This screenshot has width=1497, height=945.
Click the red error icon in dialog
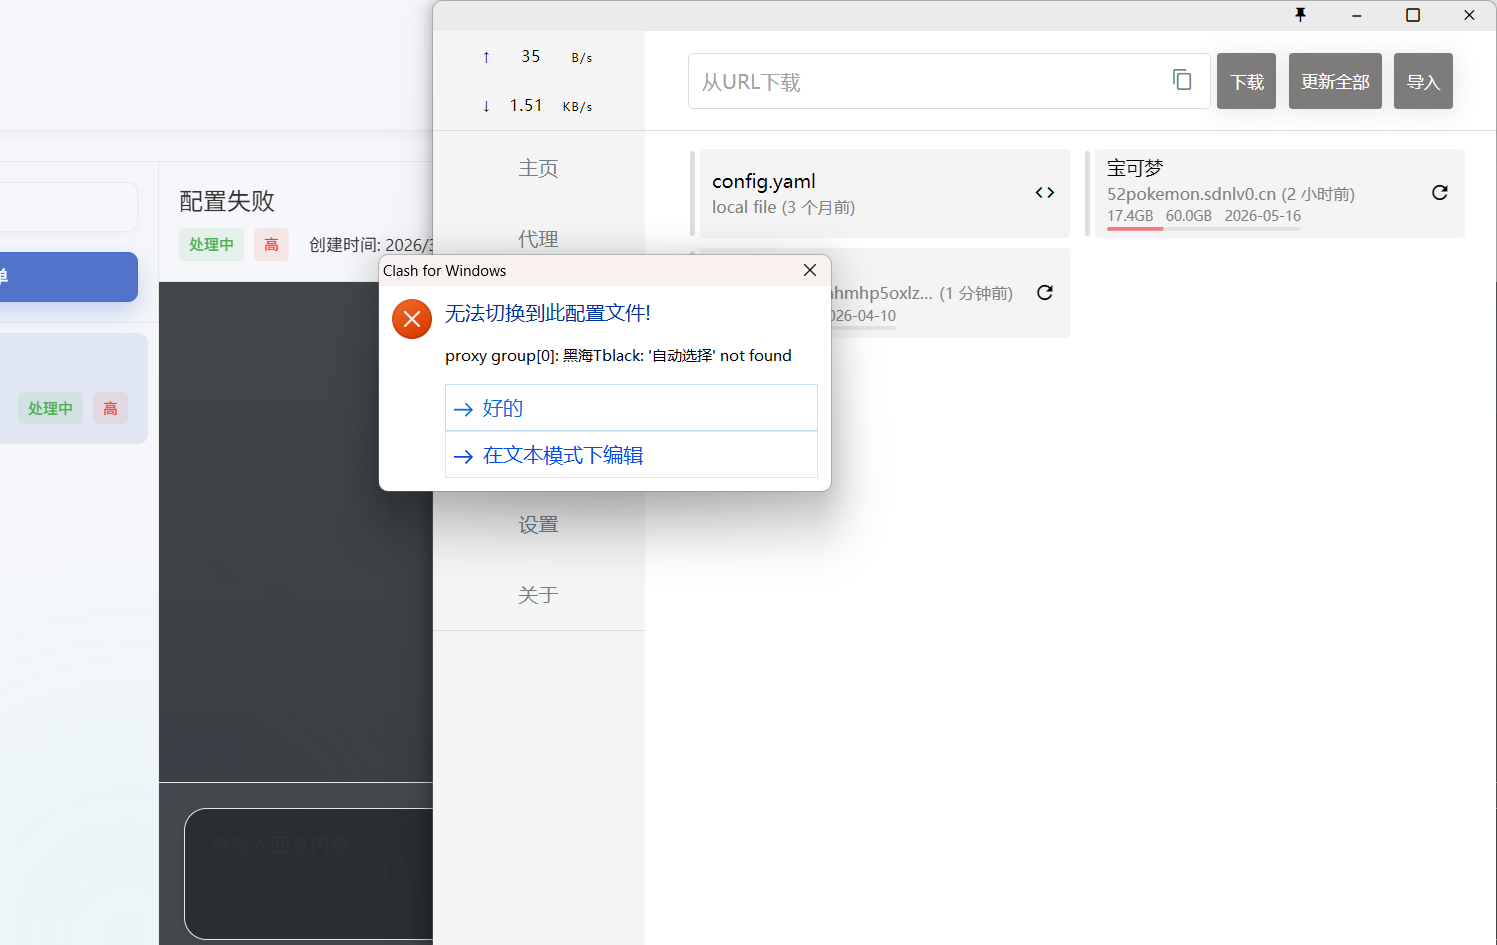412,319
